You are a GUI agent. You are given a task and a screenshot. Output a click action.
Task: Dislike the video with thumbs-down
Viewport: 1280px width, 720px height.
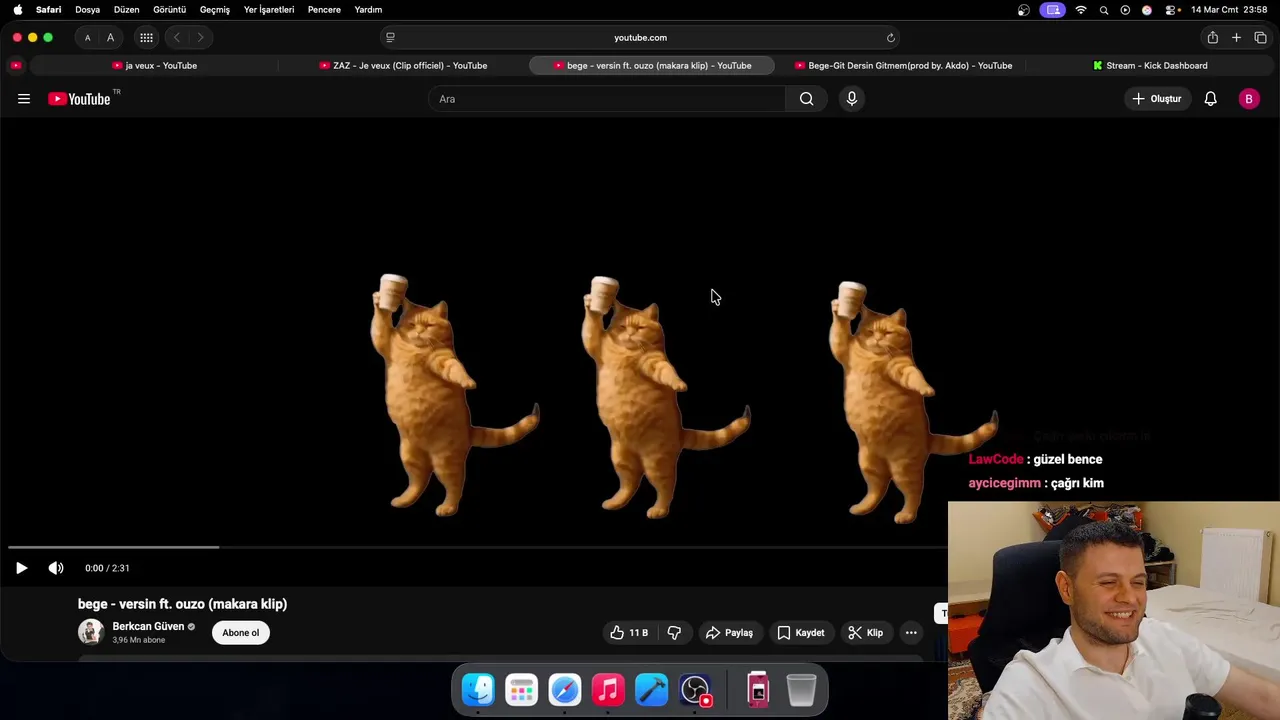pos(674,633)
